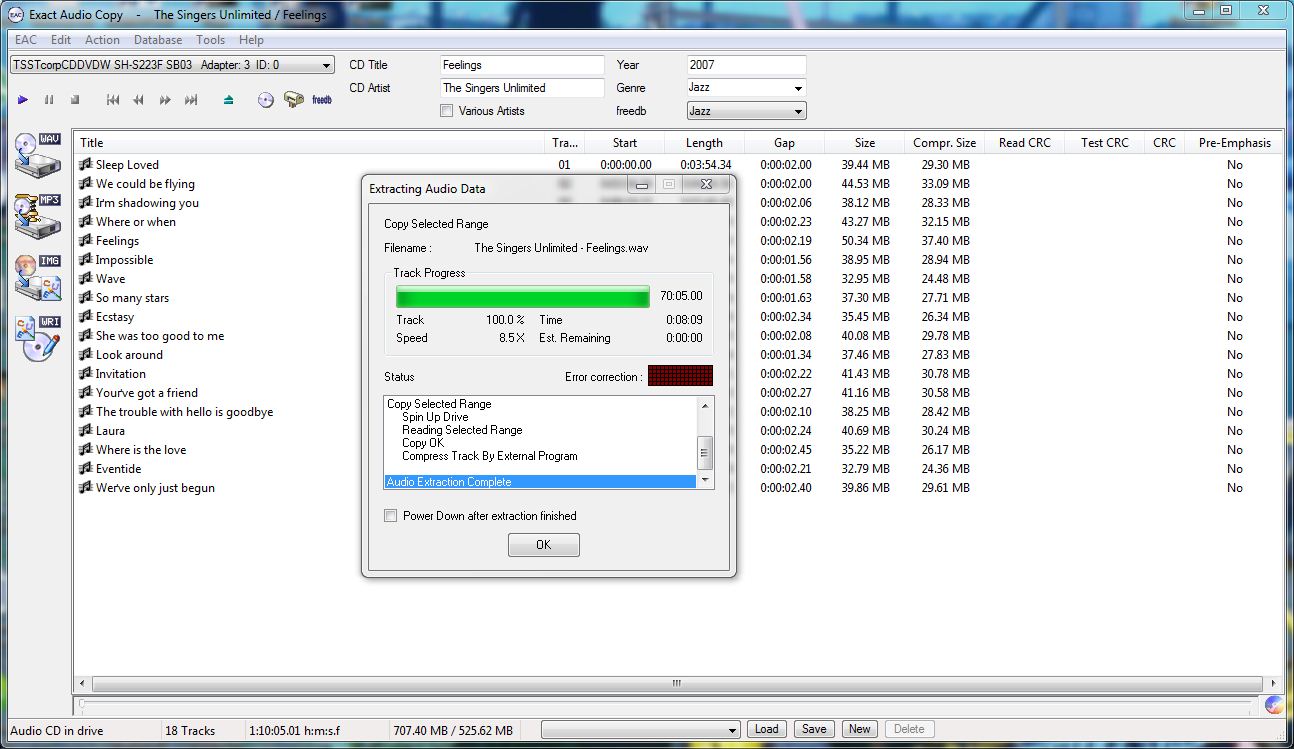Select the track Where or when
Viewport: 1294px width, 749px height.
coord(136,222)
